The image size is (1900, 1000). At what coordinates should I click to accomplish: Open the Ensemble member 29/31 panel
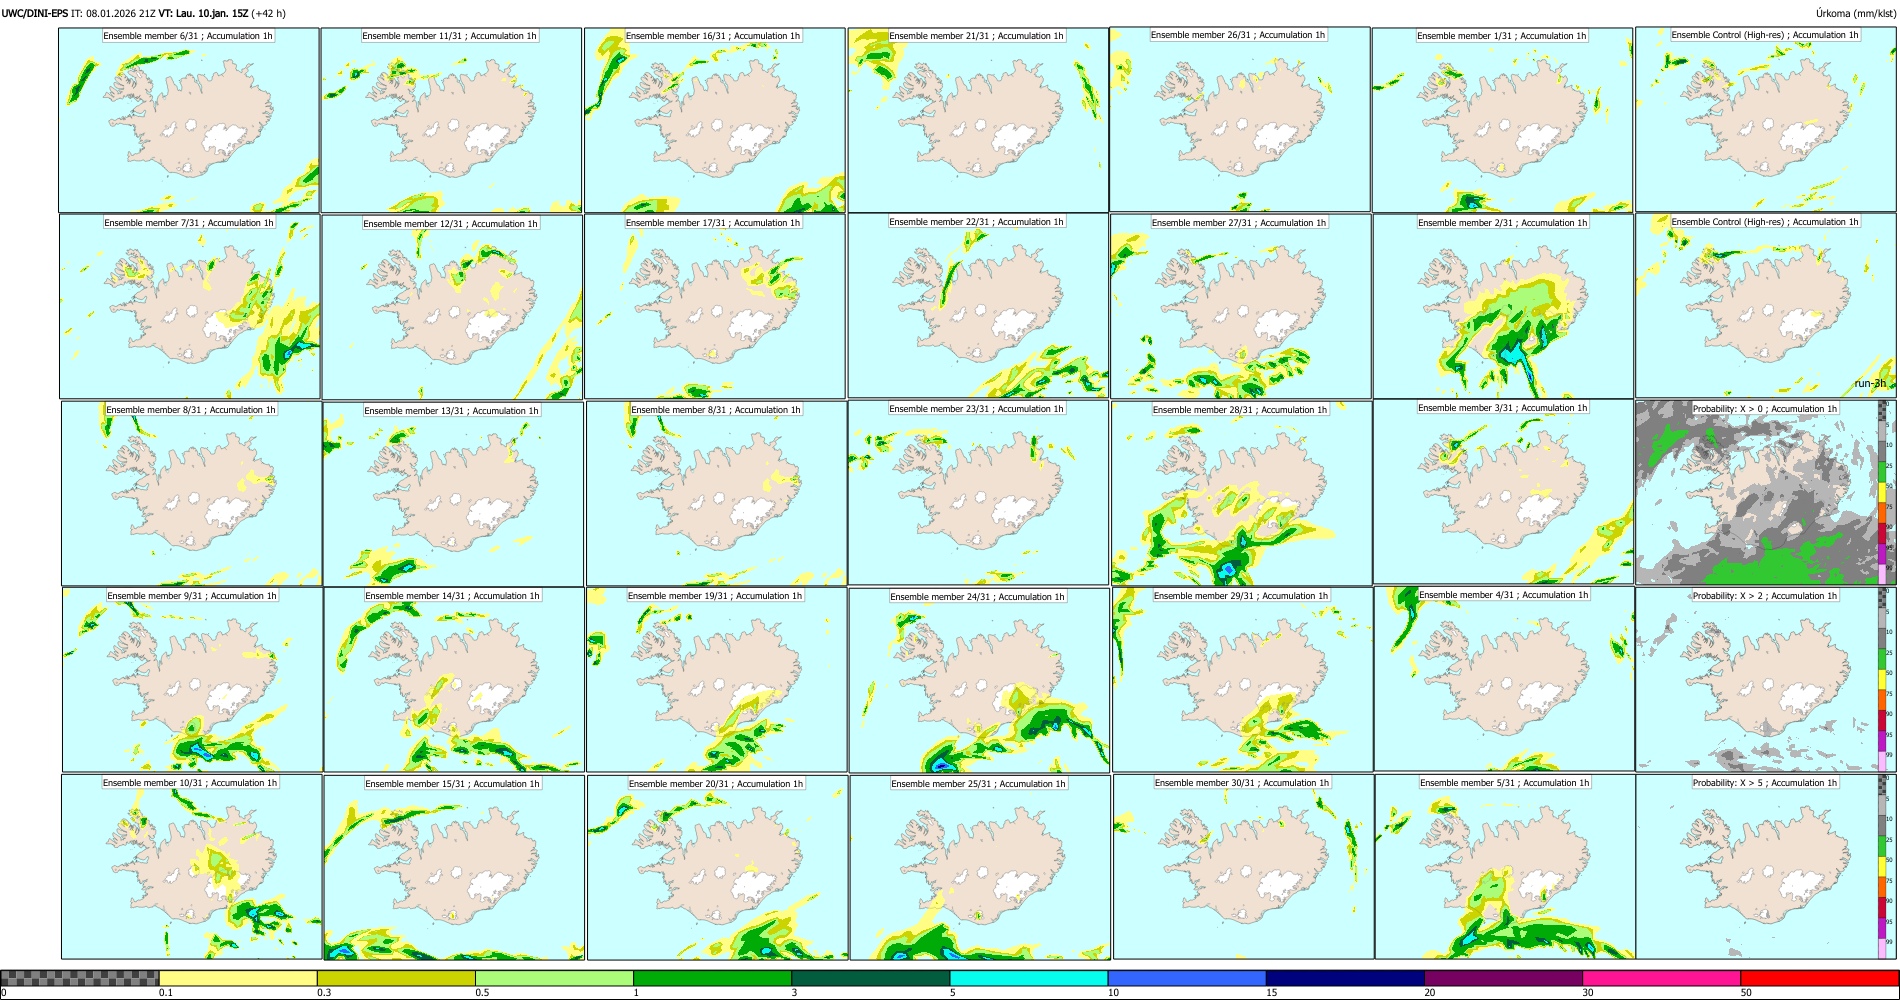tap(1242, 680)
